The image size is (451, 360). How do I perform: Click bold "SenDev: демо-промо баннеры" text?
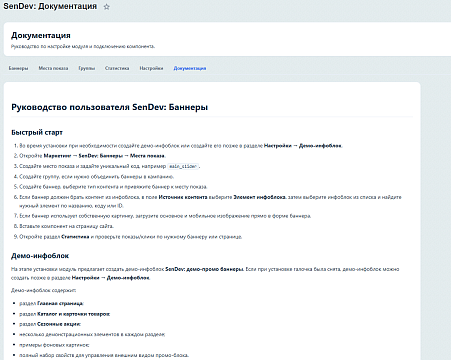204,269
